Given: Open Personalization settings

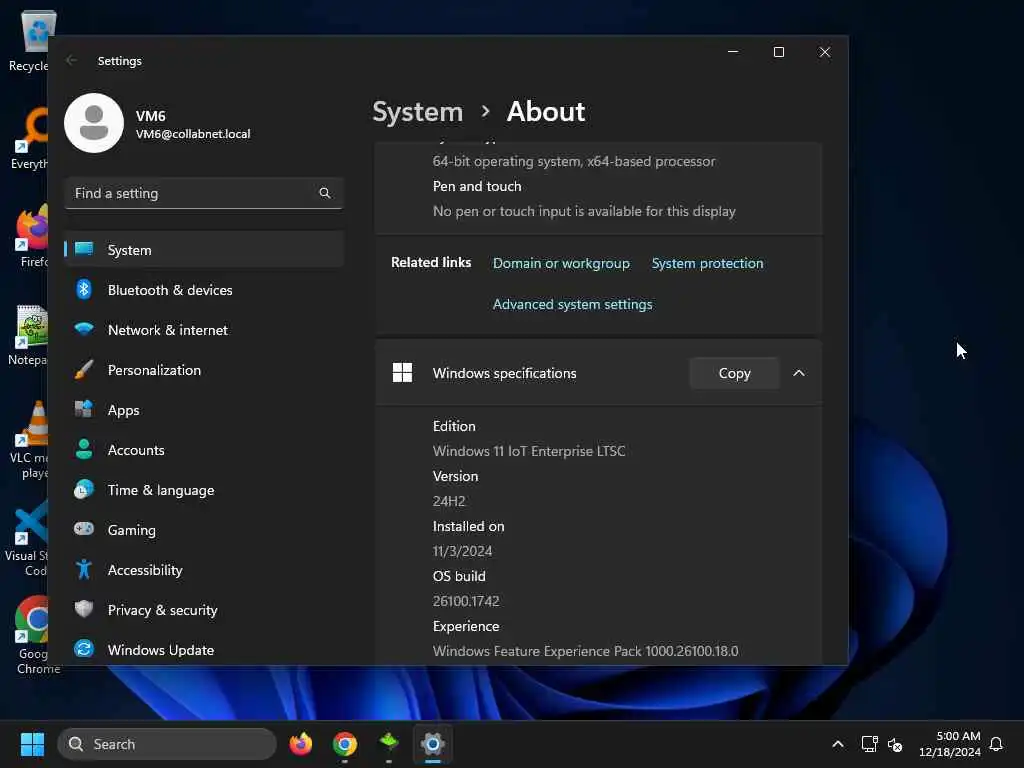Looking at the screenshot, I should pyautogui.click(x=204, y=370).
